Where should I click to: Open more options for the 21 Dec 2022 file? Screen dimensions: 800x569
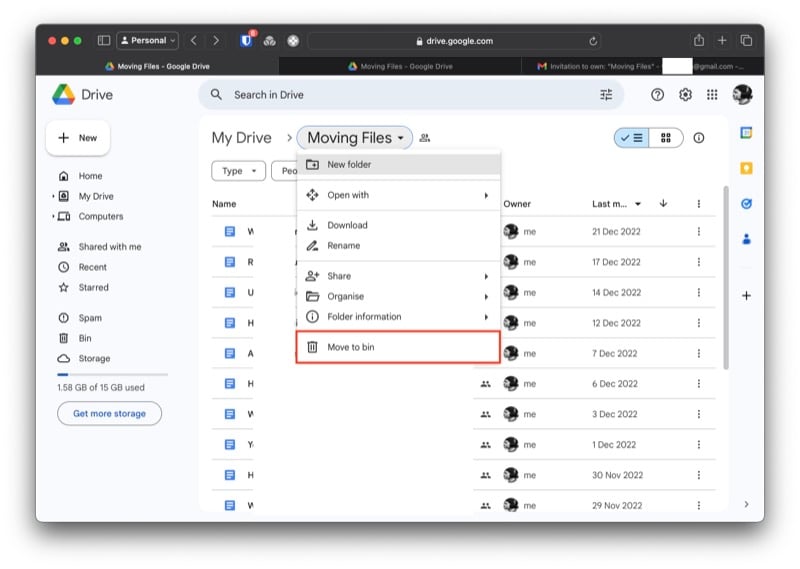click(698, 232)
